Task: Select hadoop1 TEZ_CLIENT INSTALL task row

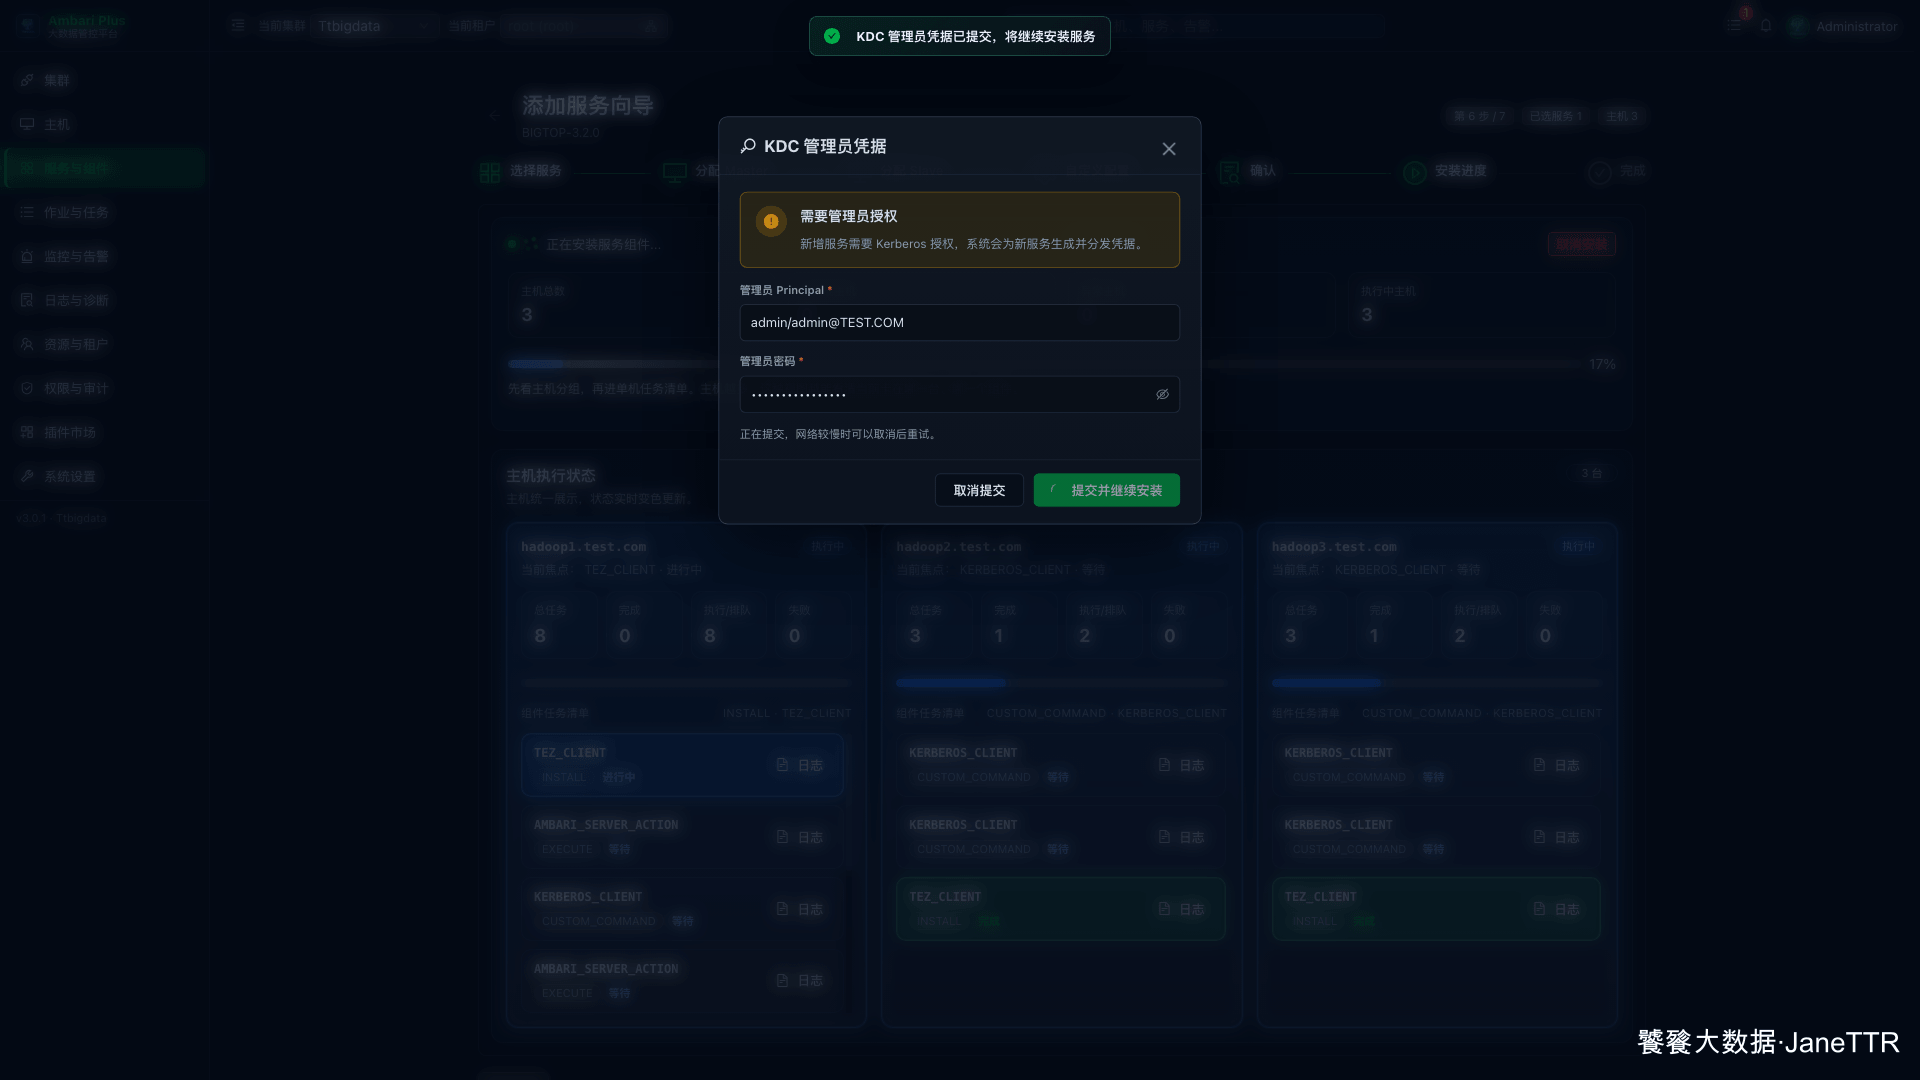Action: pos(682,765)
